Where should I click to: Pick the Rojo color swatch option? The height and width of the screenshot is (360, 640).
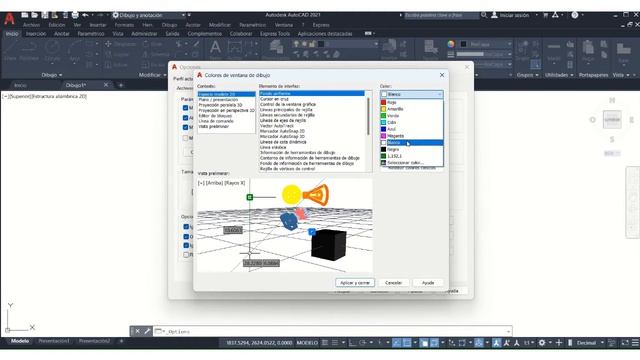pos(411,102)
